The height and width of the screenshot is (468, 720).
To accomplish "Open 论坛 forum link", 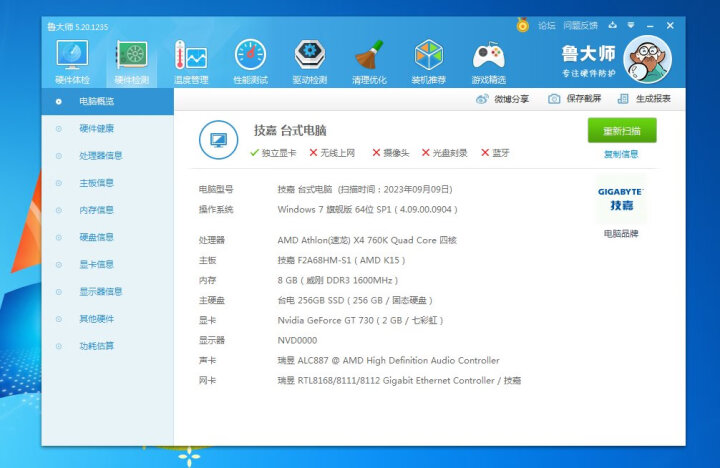I will click(x=546, y=26).
